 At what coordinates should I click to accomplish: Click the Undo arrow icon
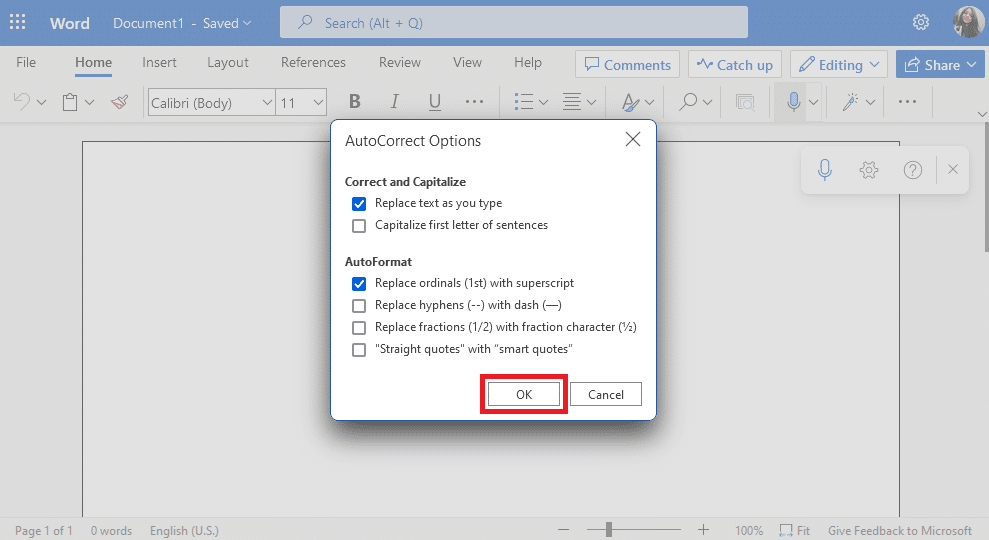pos(21,102)
